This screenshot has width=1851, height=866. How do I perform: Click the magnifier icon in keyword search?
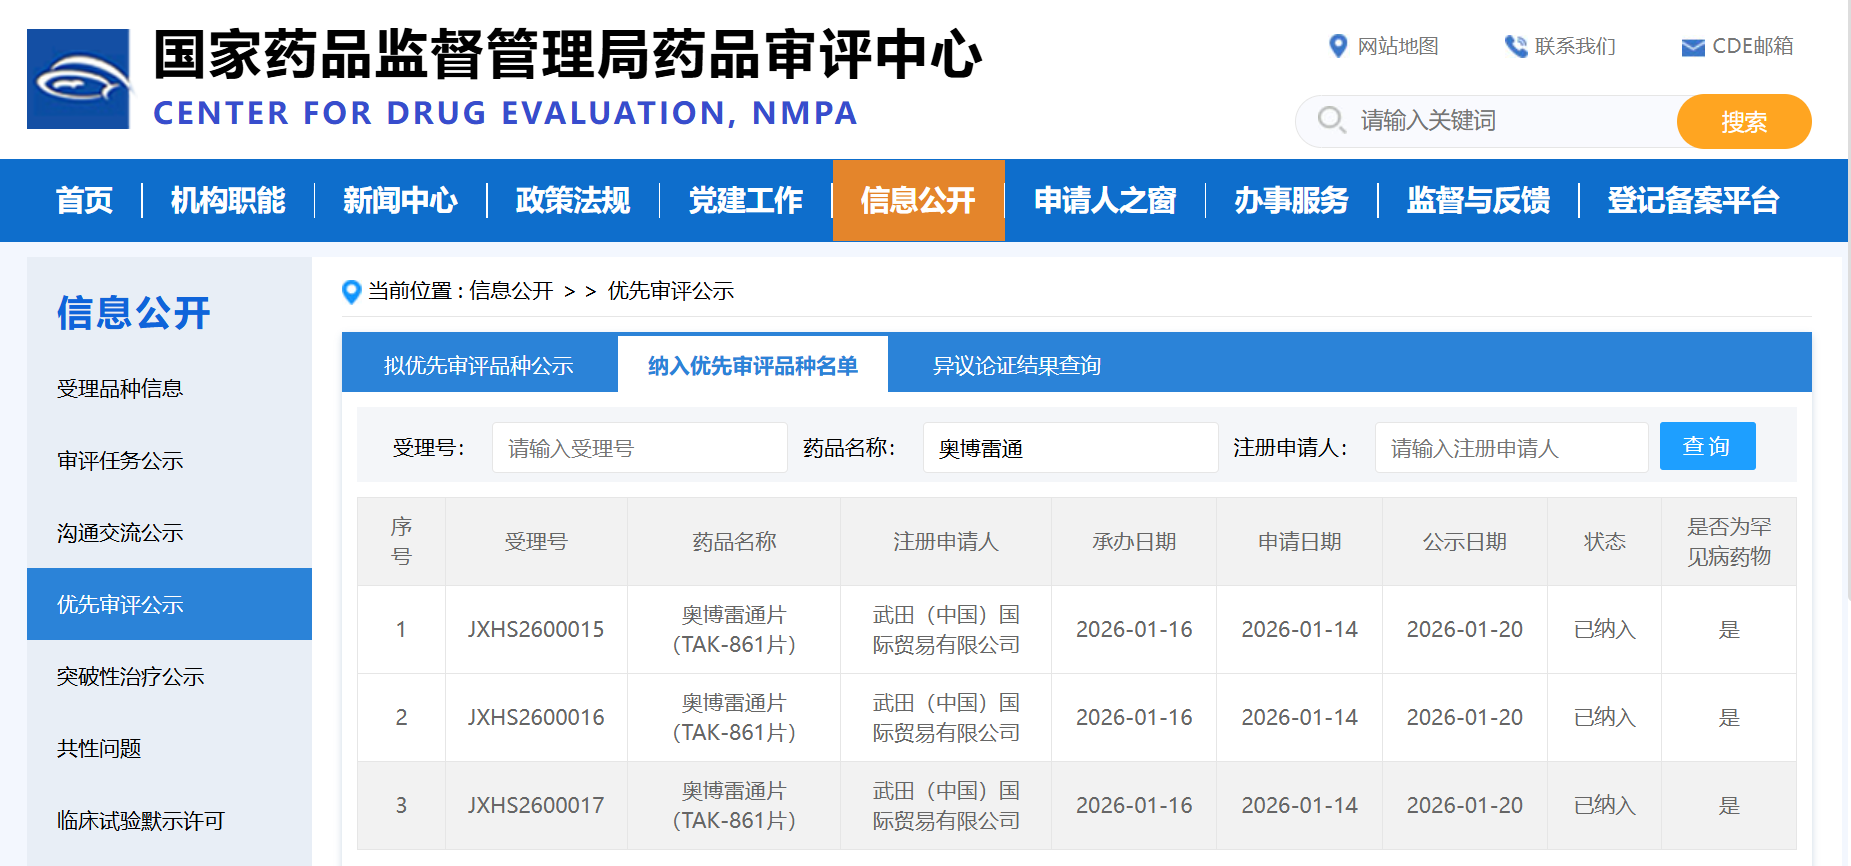coord(1331,120)
